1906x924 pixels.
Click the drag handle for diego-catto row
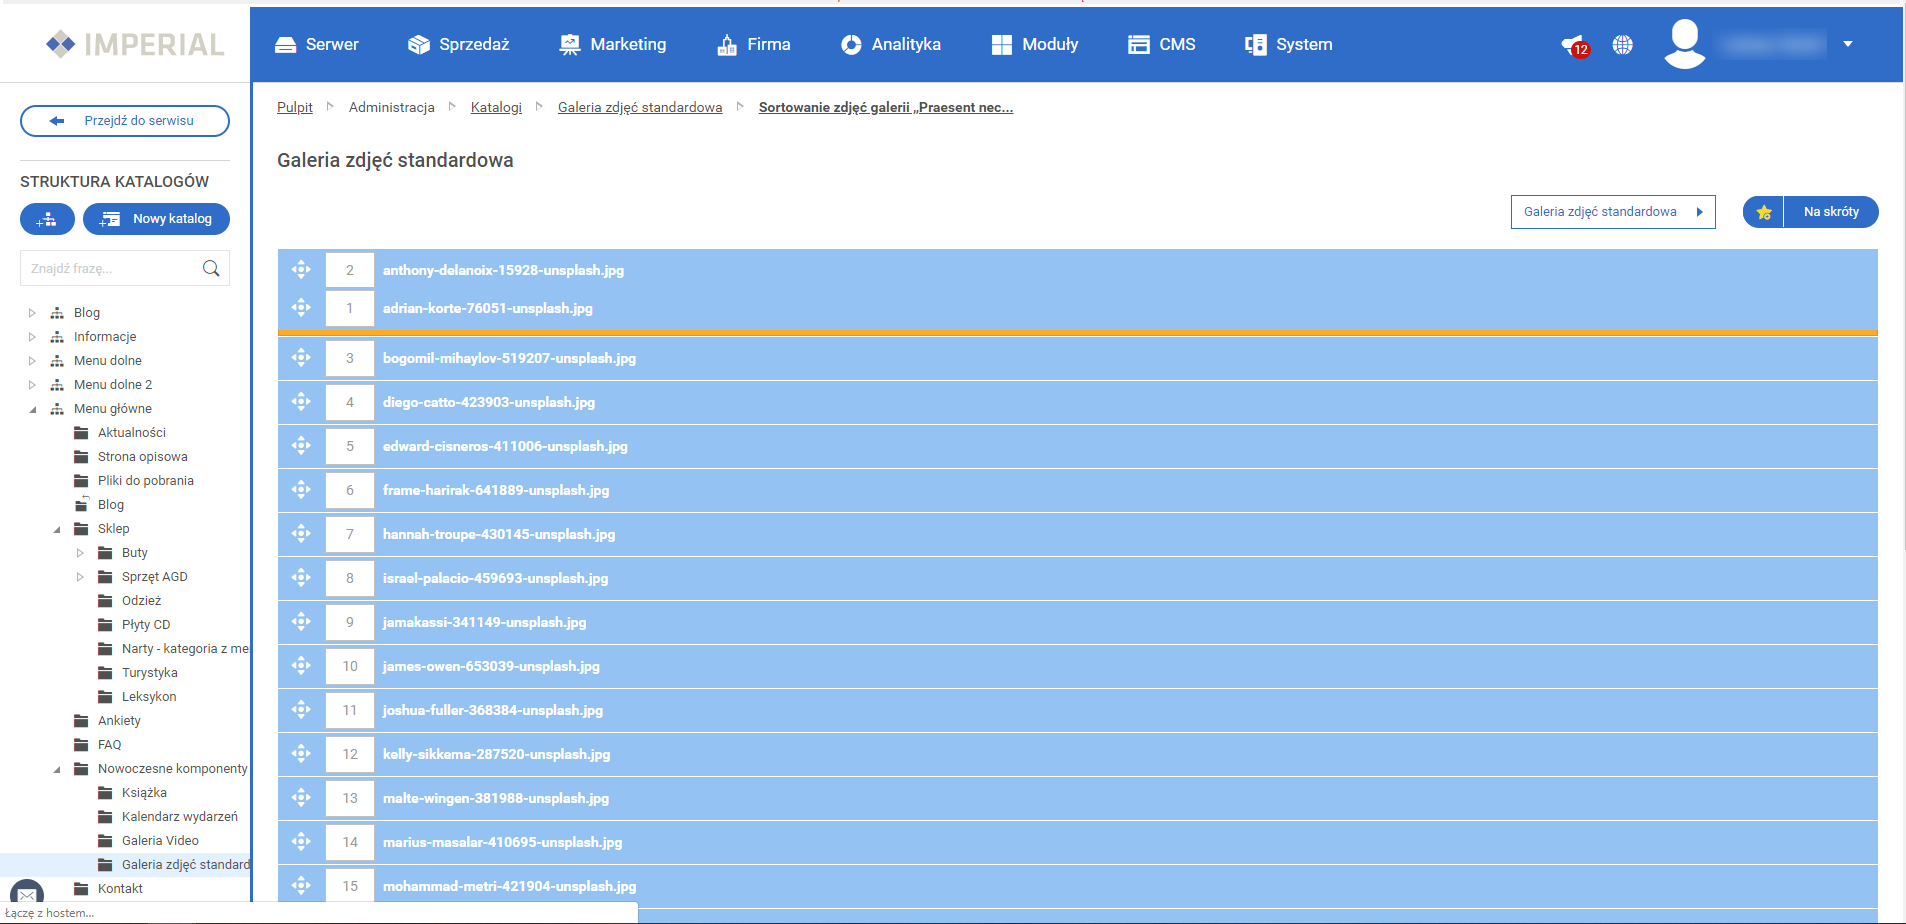click(301, 402)
